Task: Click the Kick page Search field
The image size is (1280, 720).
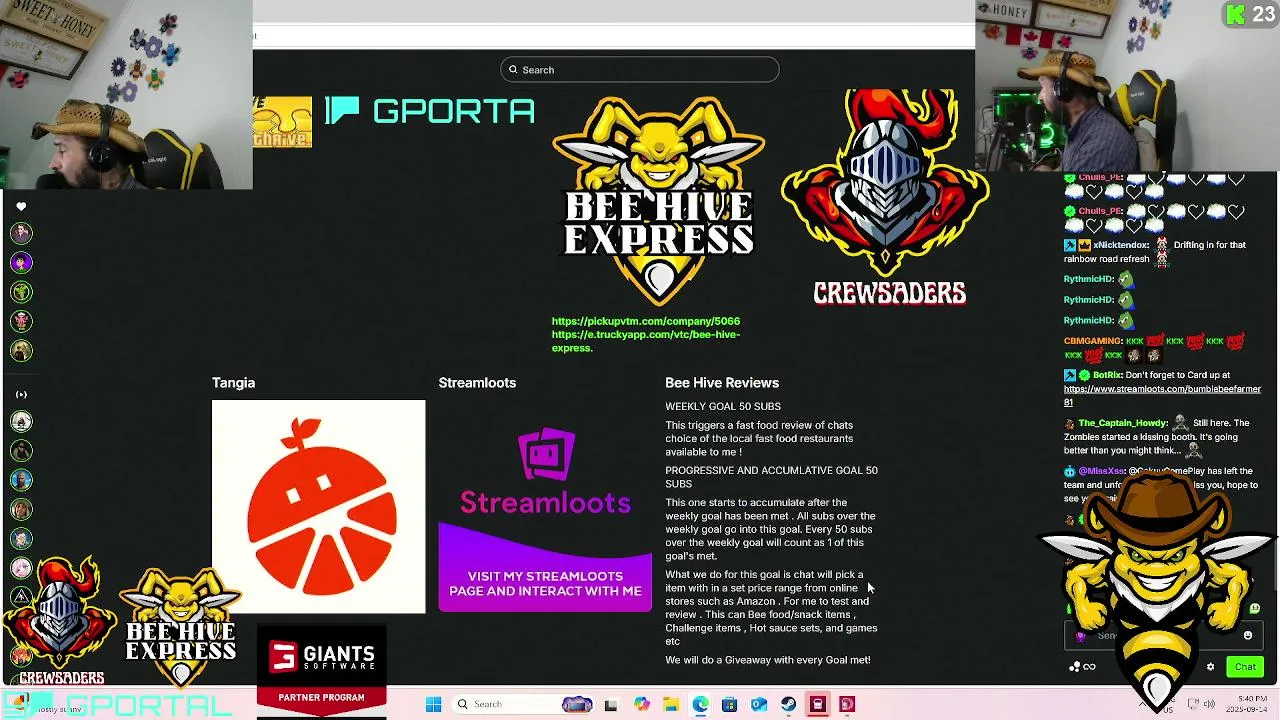Action: [x=639, y=69]
